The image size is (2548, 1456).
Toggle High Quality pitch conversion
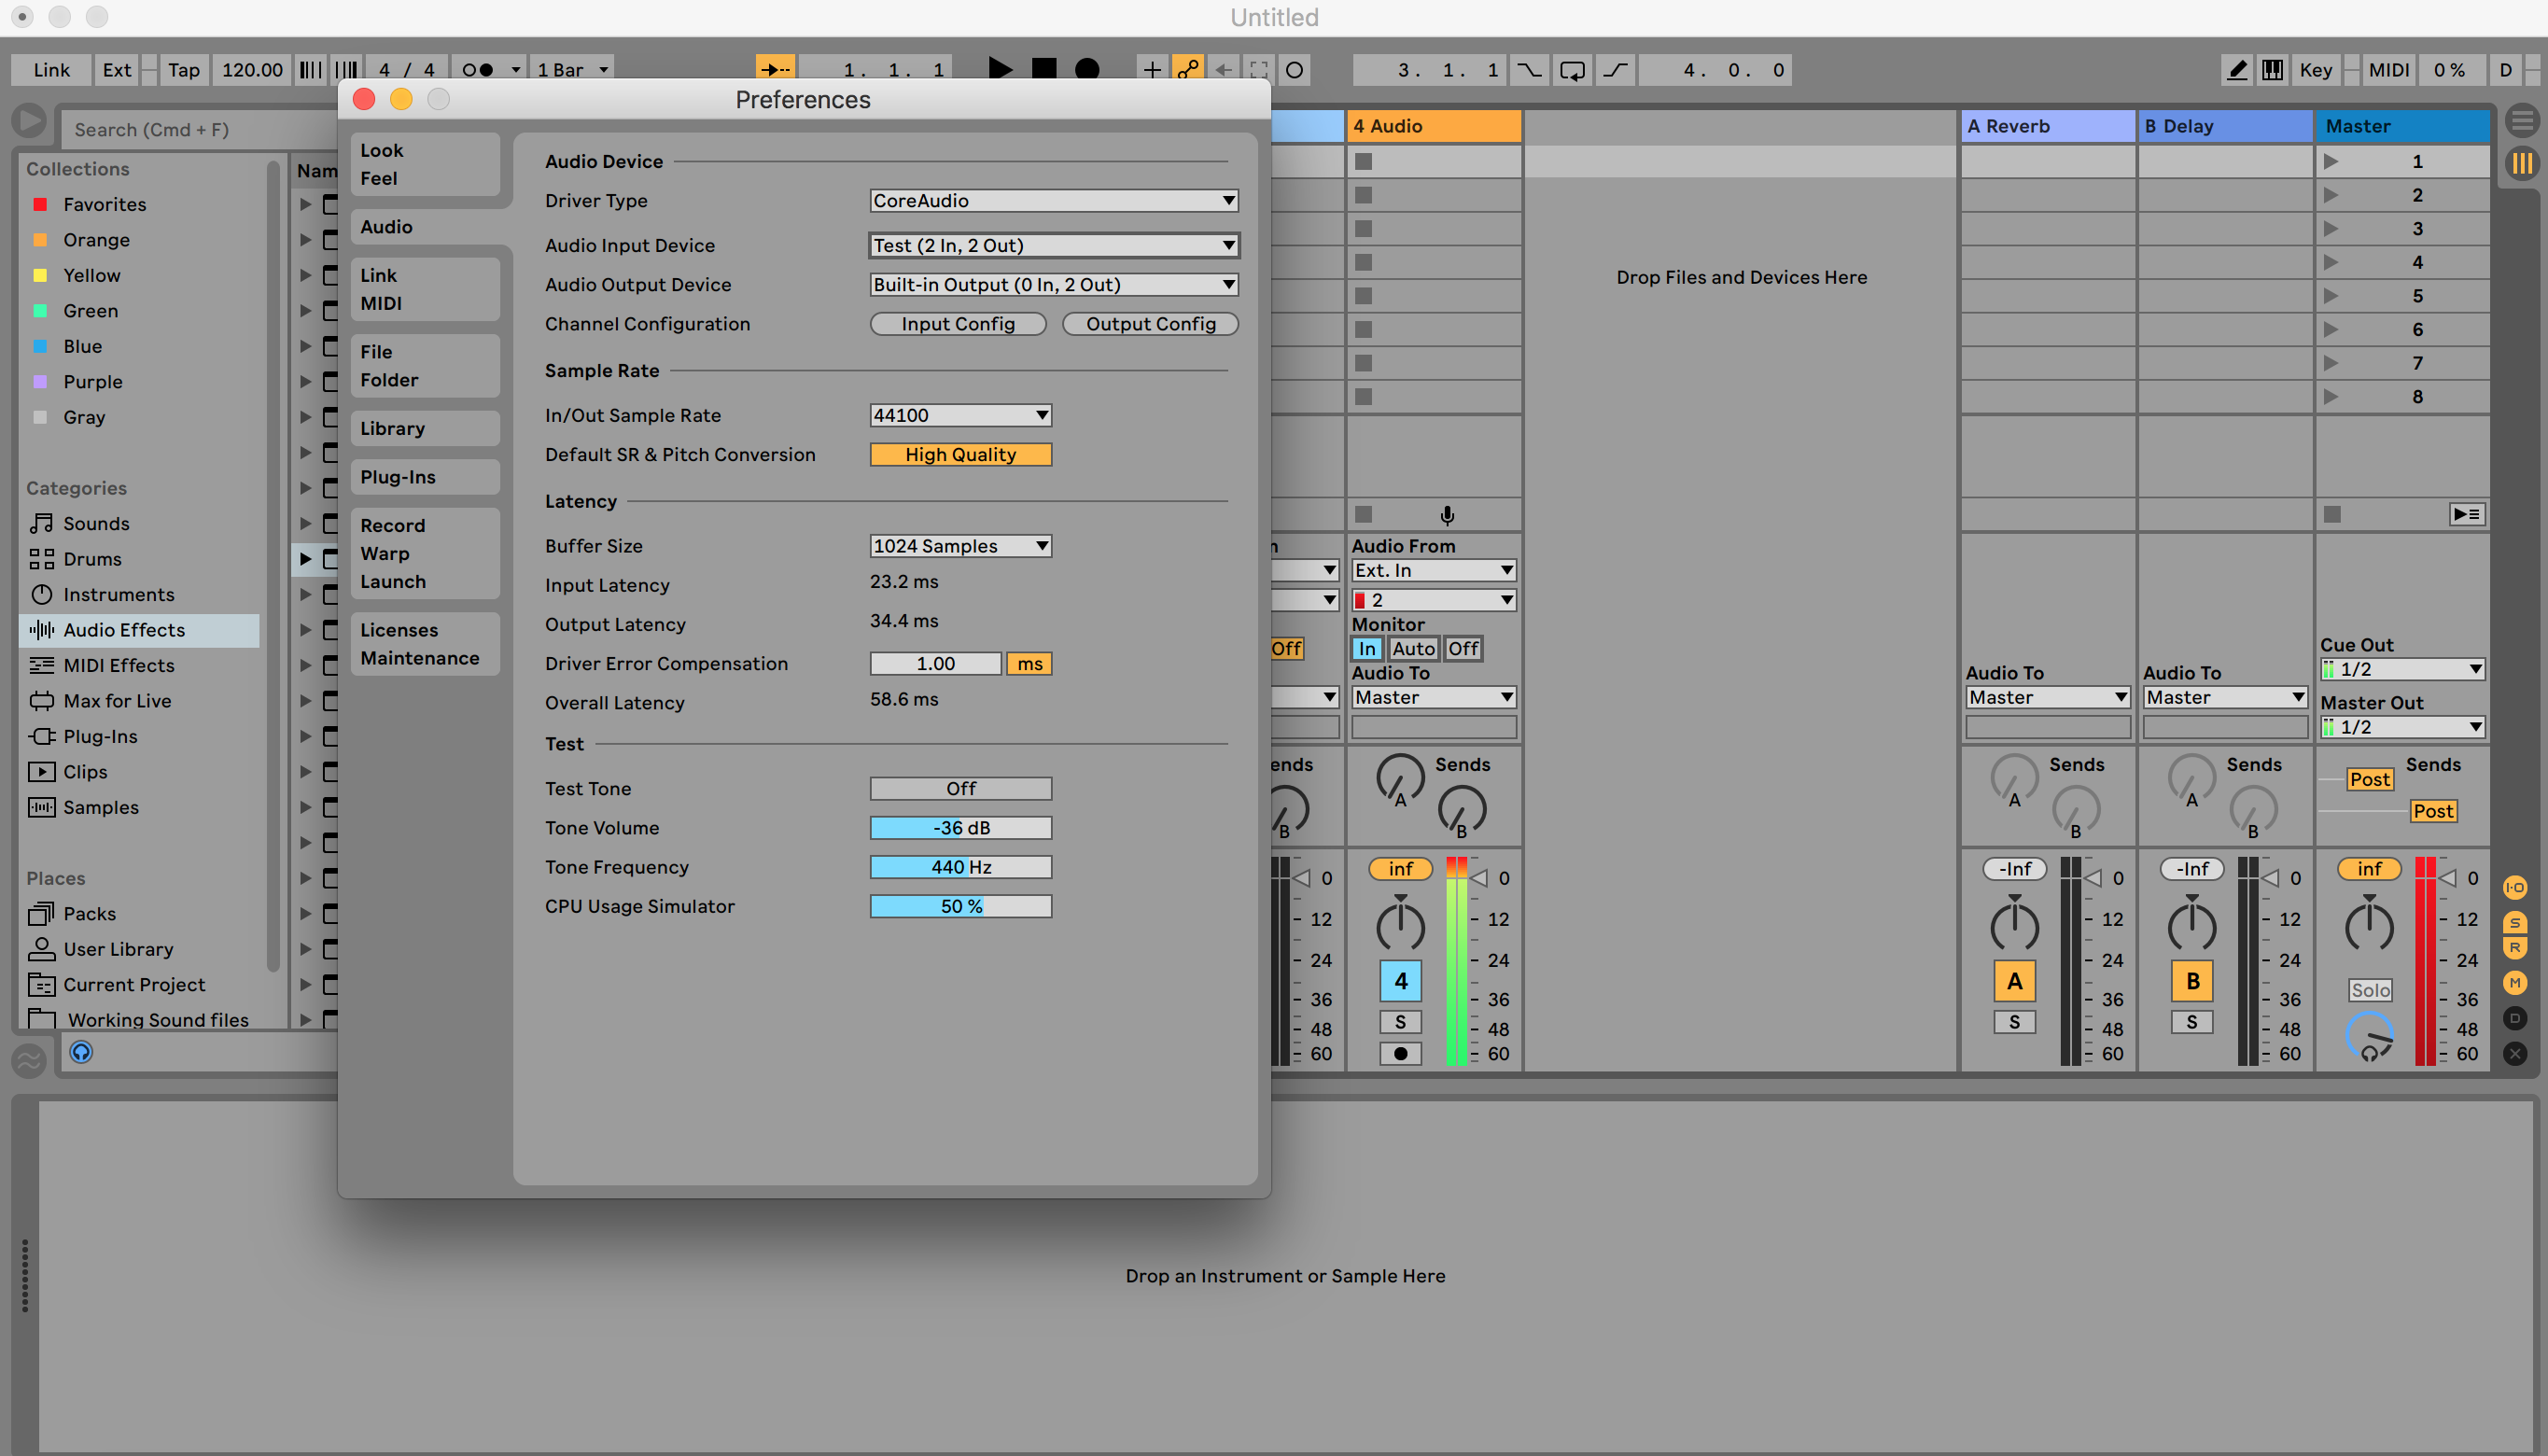tap(960, 454)
